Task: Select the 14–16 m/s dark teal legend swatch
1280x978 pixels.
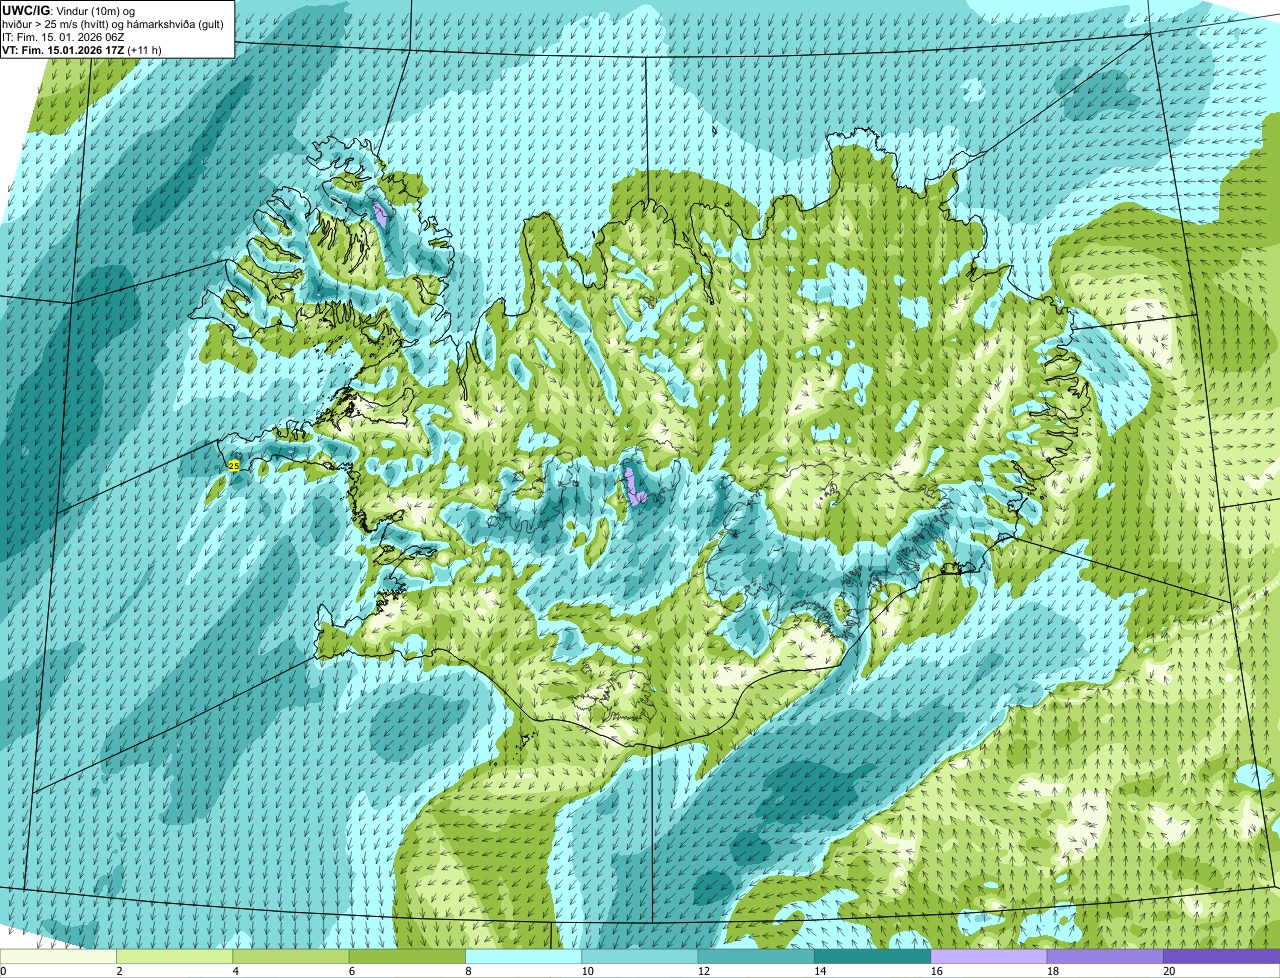Action: tap(873, 956)
